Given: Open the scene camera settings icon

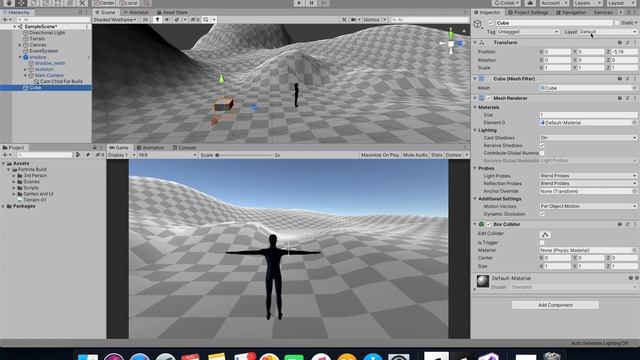Looking at the screenshot, I should (x=353, y=20).
